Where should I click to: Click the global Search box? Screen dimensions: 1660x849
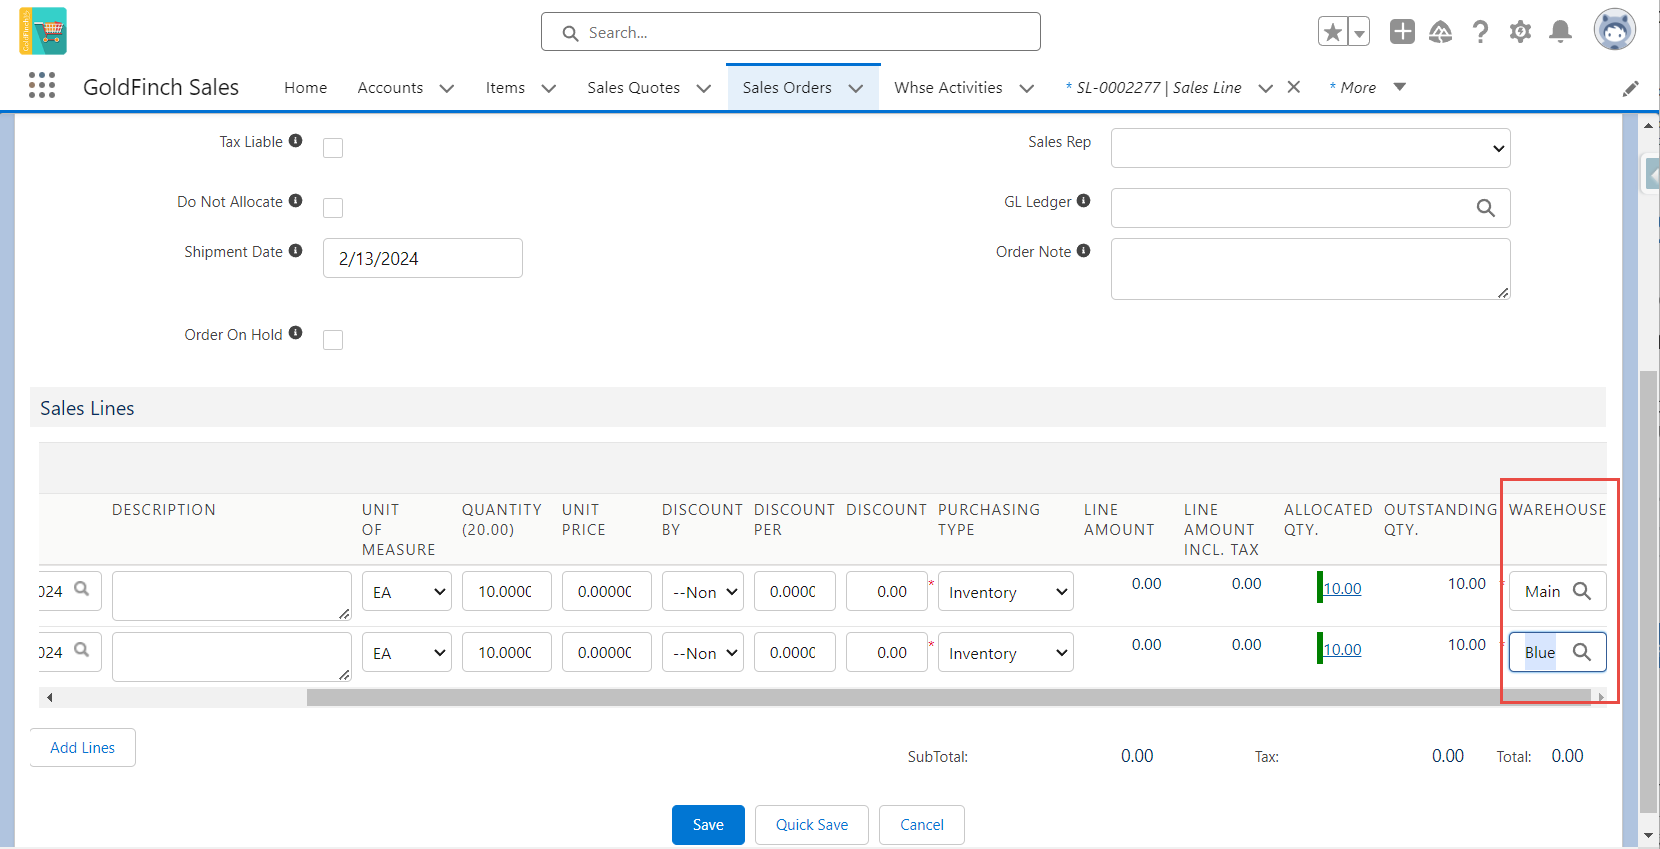tap(791, 32)
